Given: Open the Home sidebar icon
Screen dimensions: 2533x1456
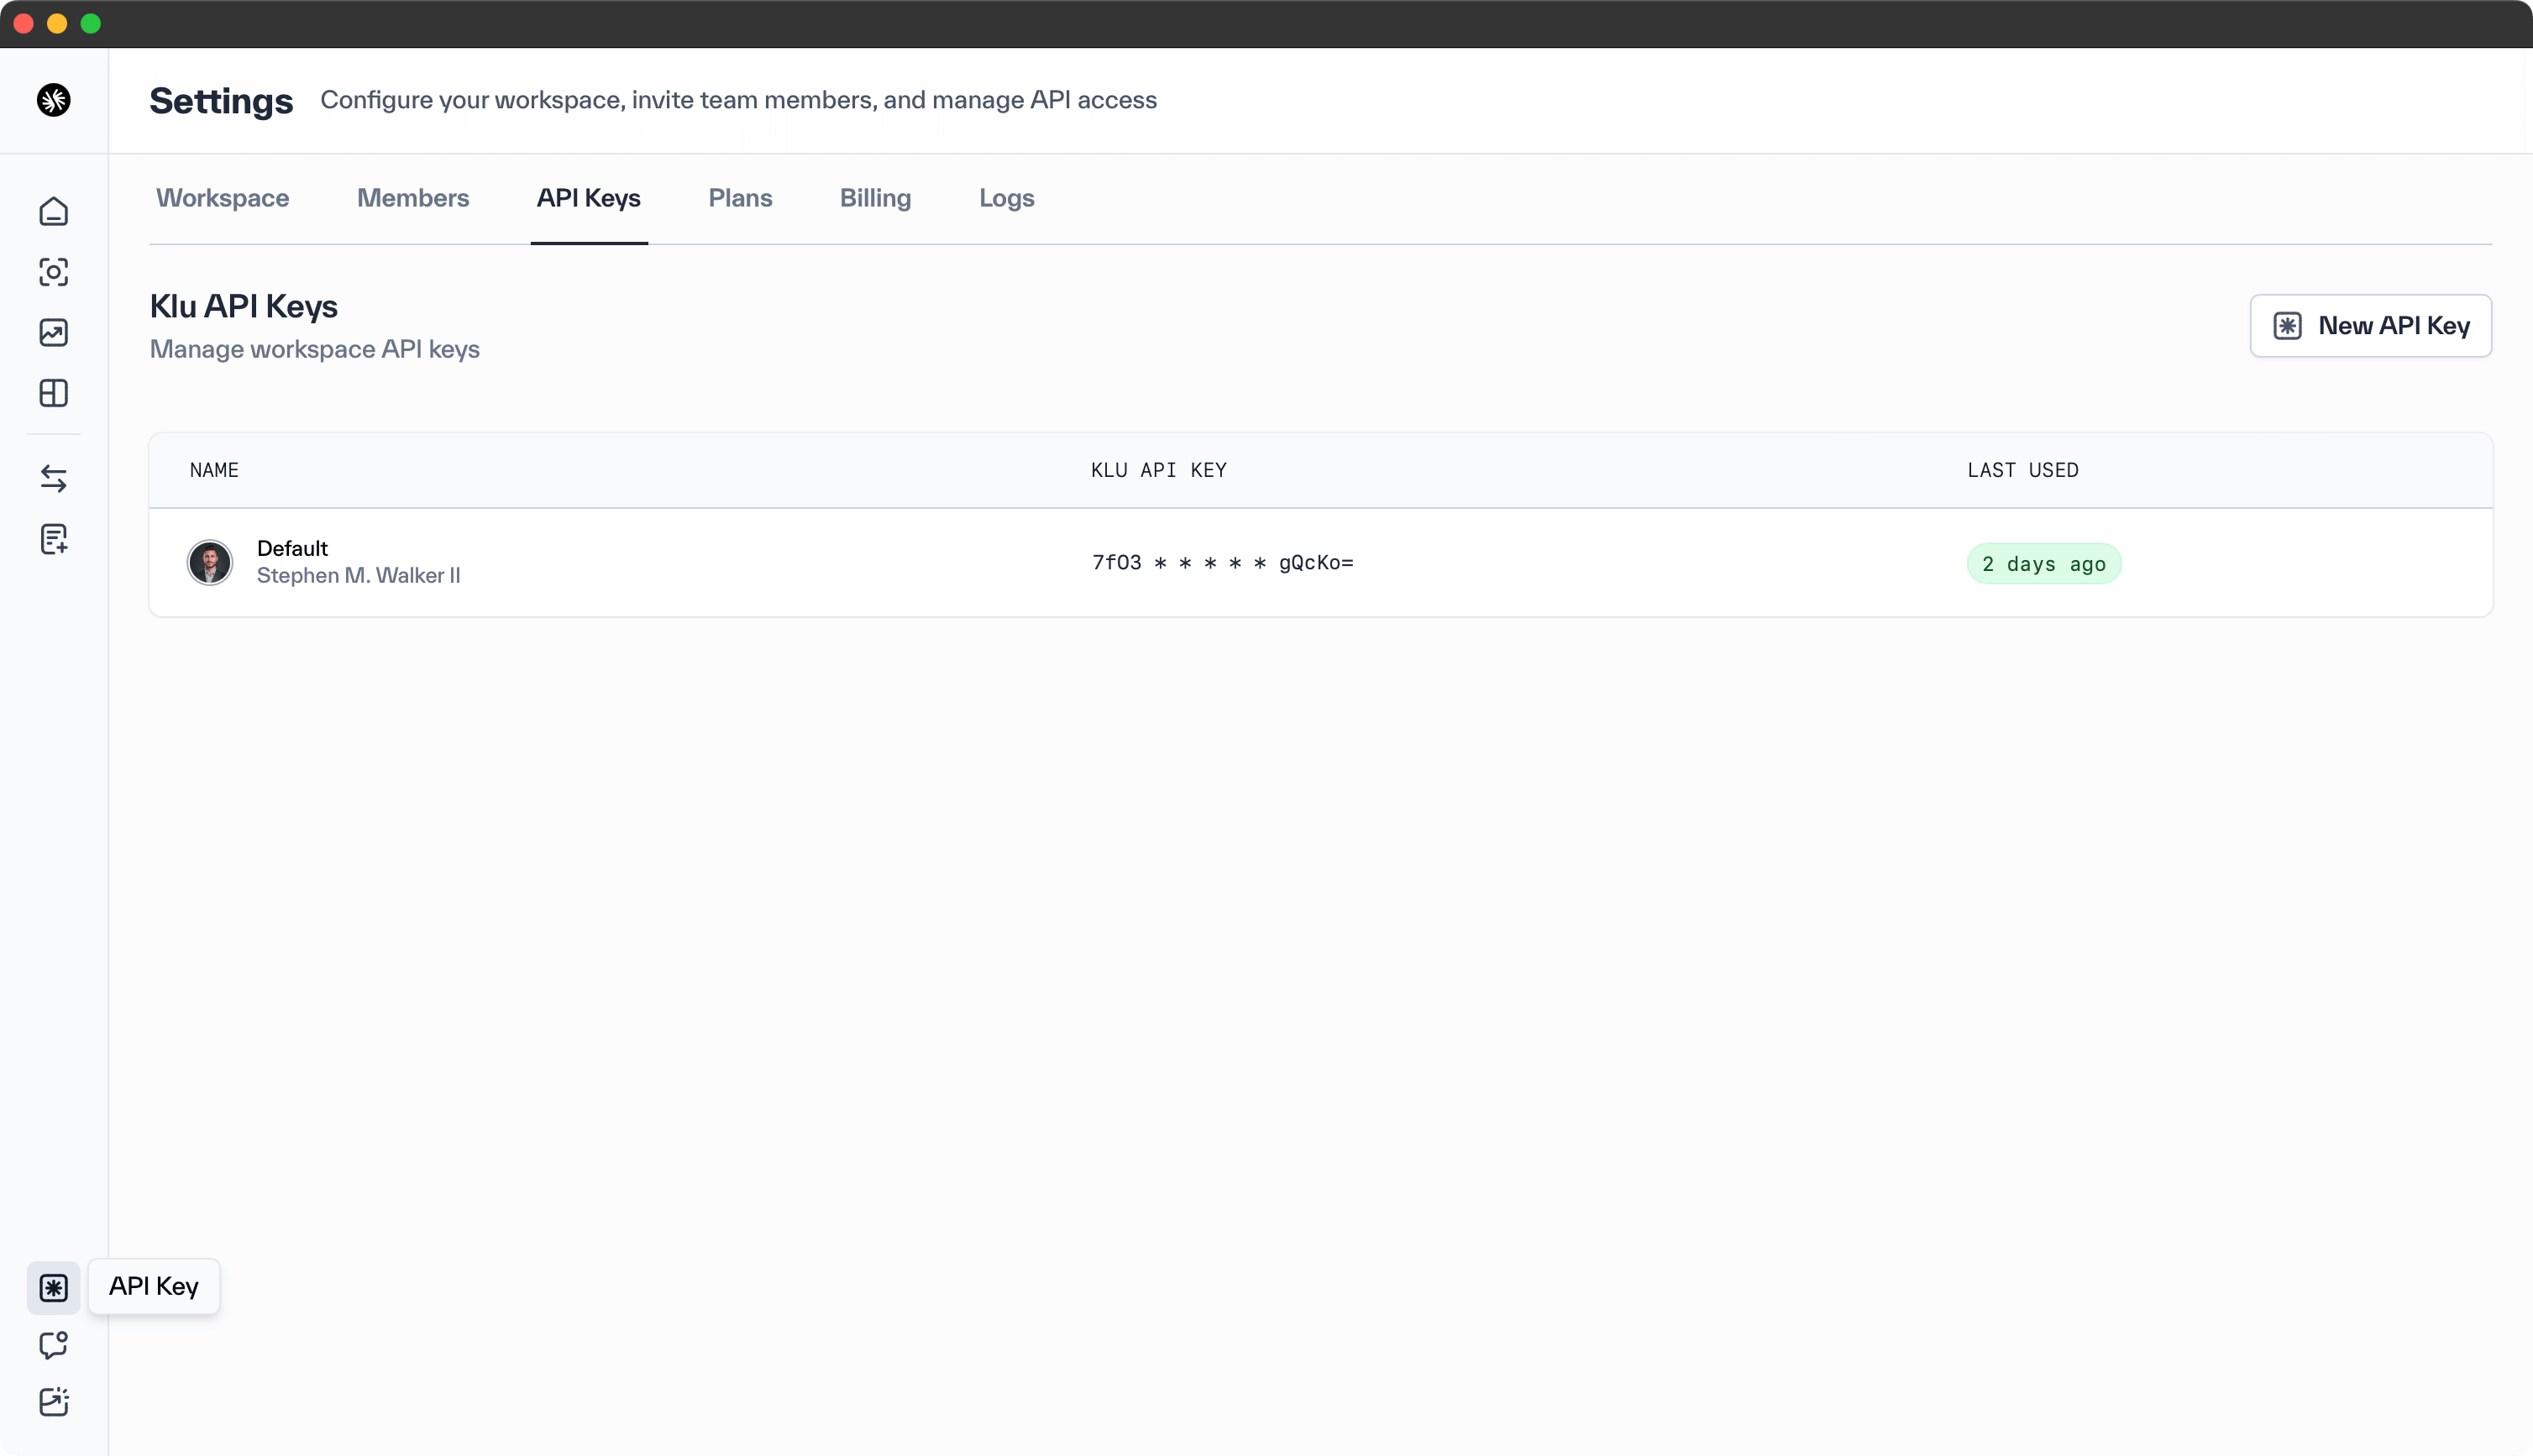Looking at the screenshot, I should [54, 212].
